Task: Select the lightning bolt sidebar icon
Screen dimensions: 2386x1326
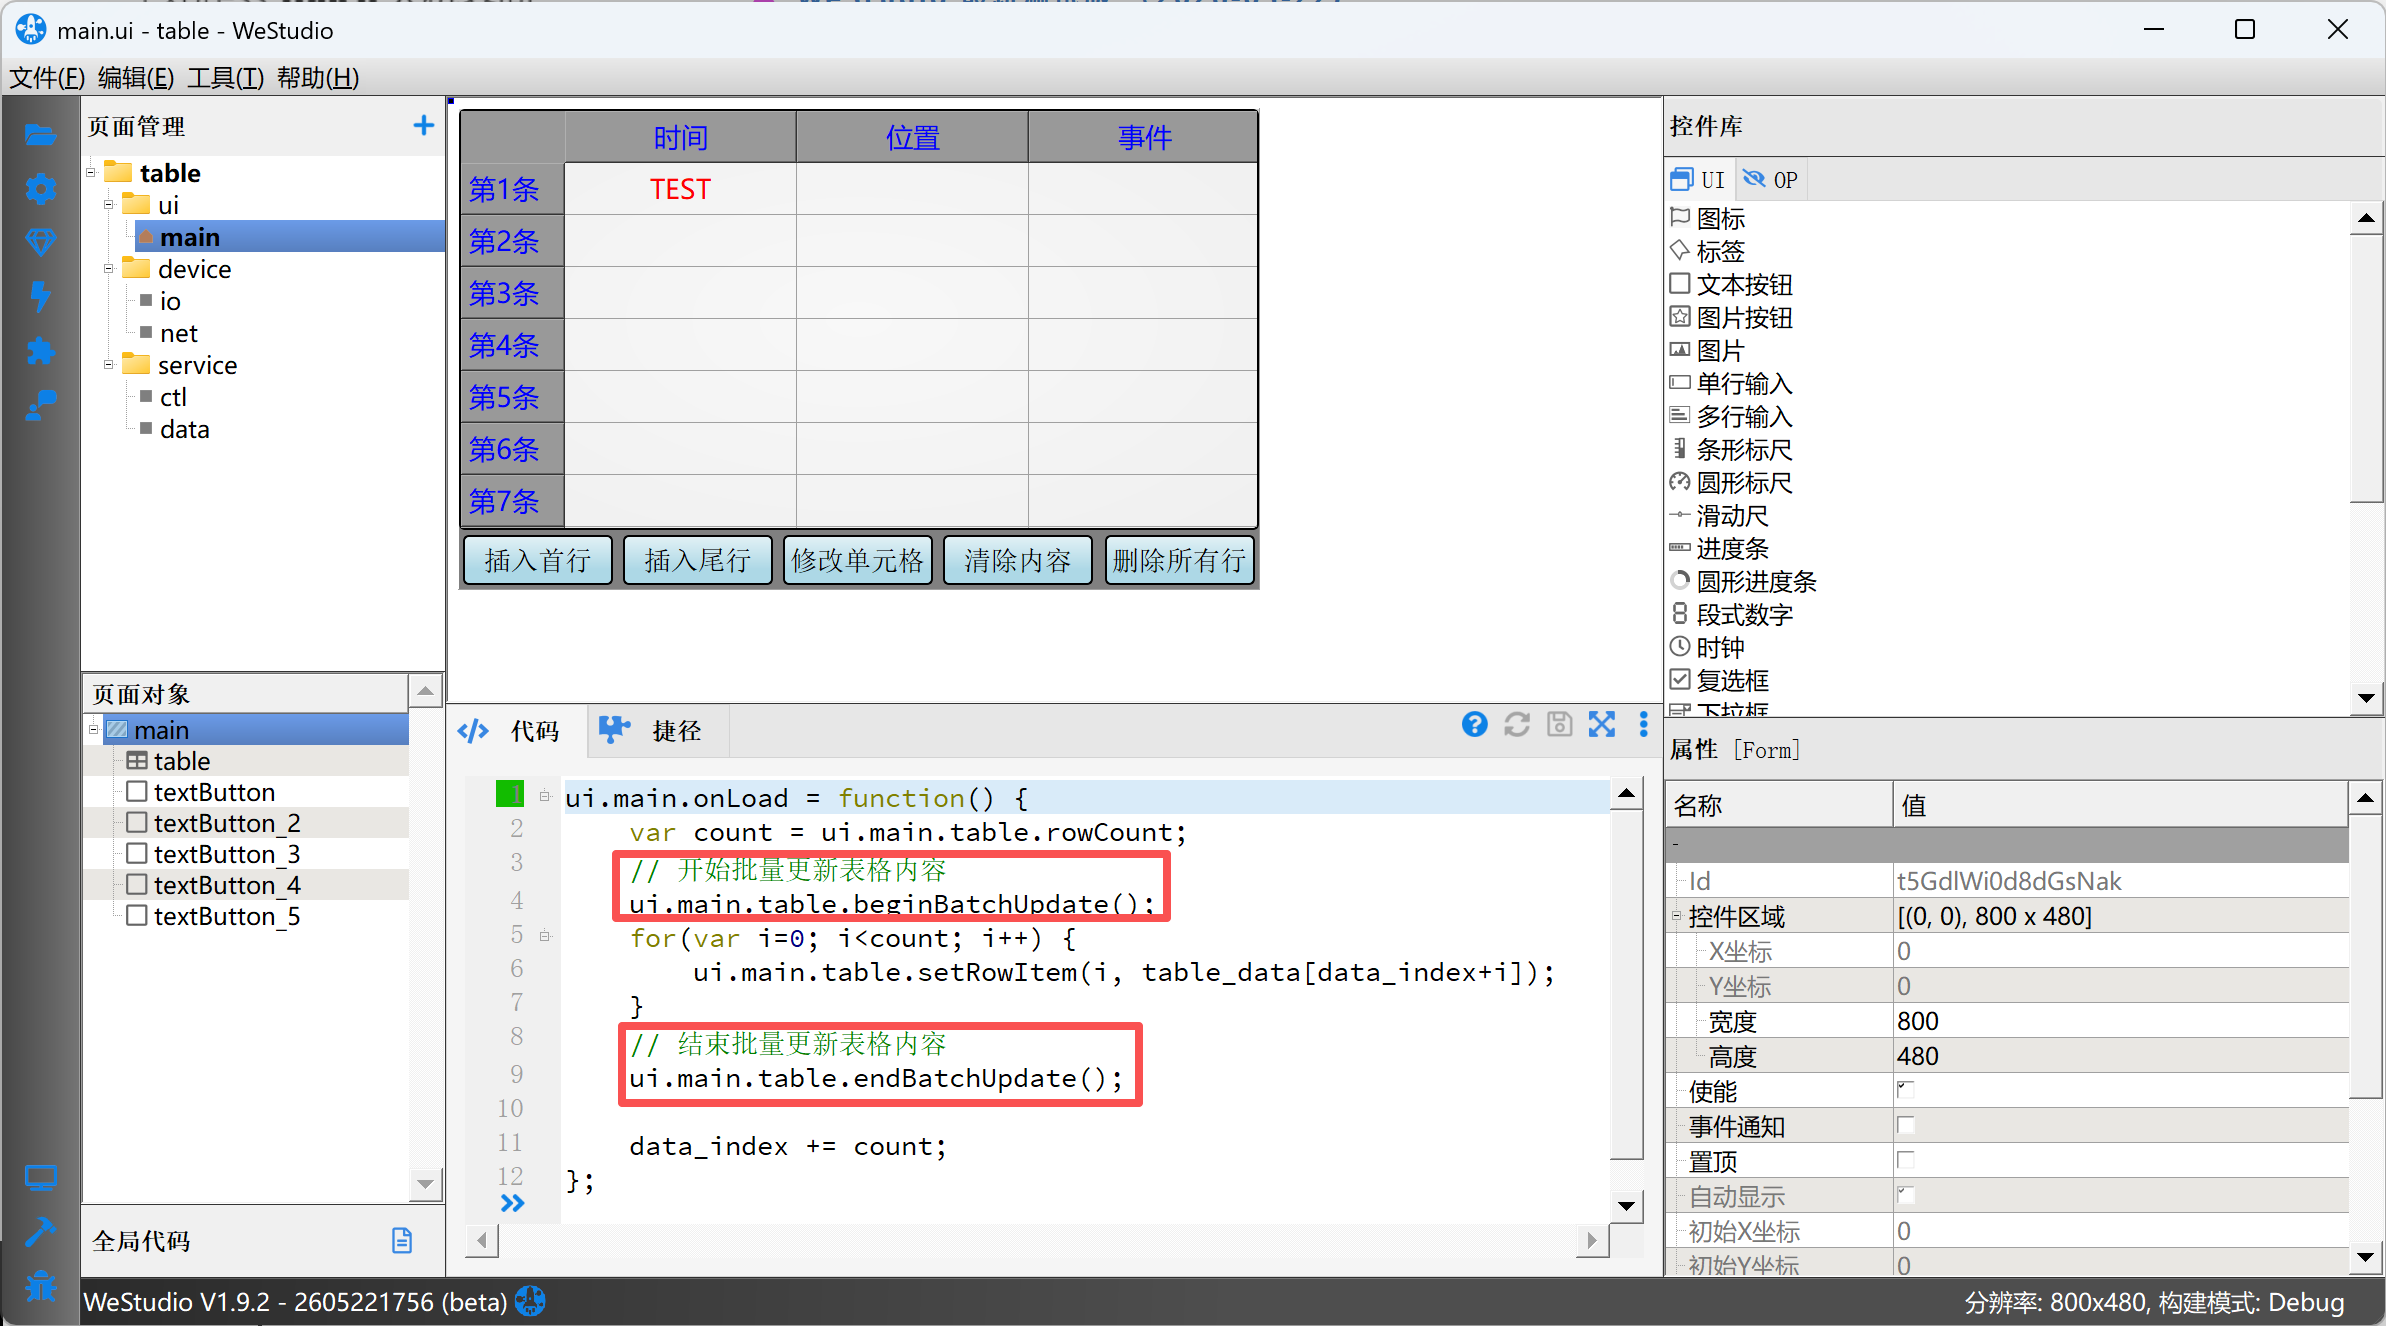Action: pyautogui.click(x=40, y=296)
